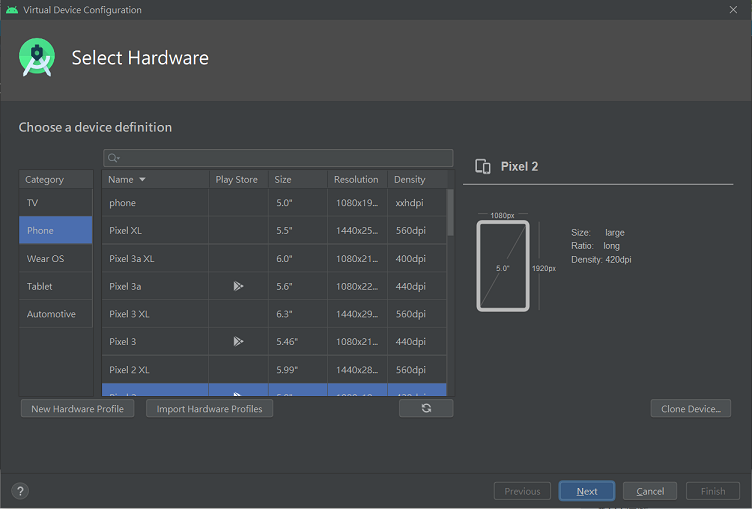Click the Finish button
The image size is (752, 509).
click(x=713, y=491)
